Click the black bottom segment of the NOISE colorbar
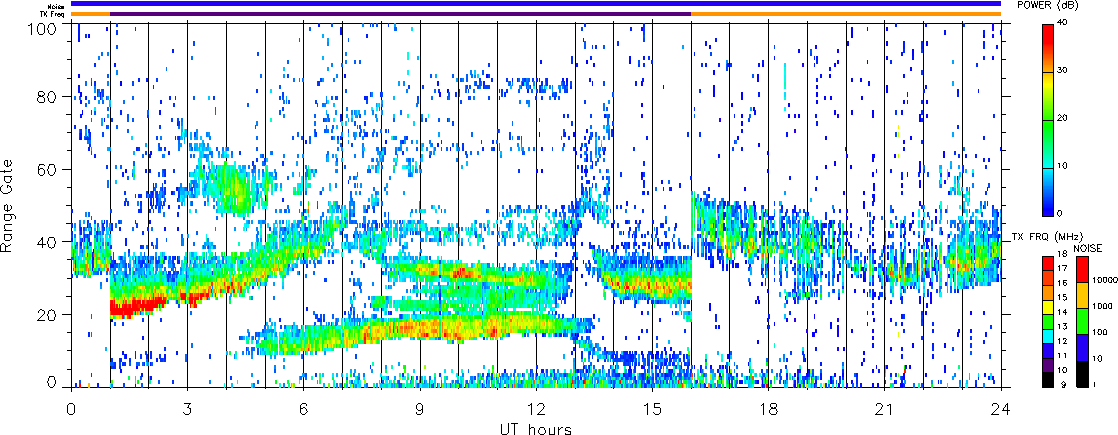This screenshot has width=1118, height=435. [x=1082, y=373]
